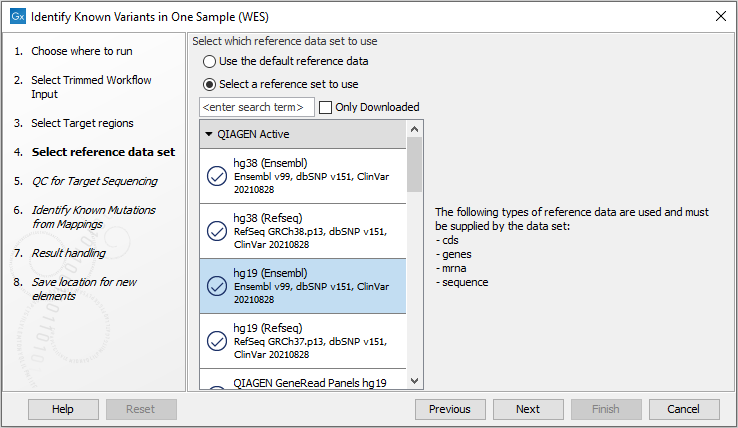Click the Reset button
The image size is (738, 428).
pos(141,409)
